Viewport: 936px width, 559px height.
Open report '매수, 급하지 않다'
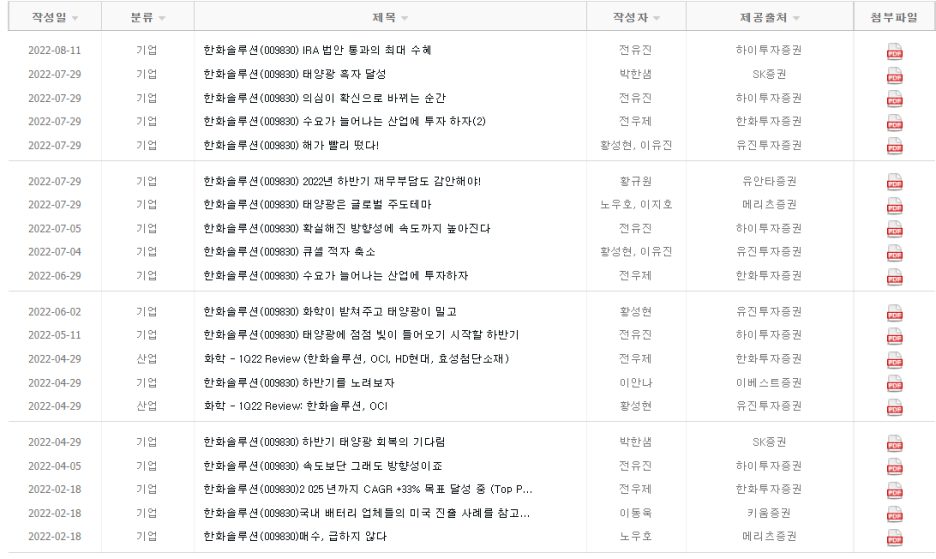pos(295,536)
